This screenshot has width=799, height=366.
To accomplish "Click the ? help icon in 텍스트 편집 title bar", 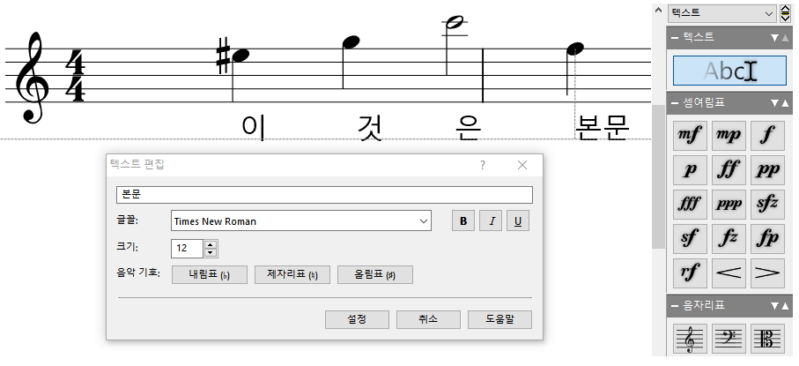I will coord(483,165).
